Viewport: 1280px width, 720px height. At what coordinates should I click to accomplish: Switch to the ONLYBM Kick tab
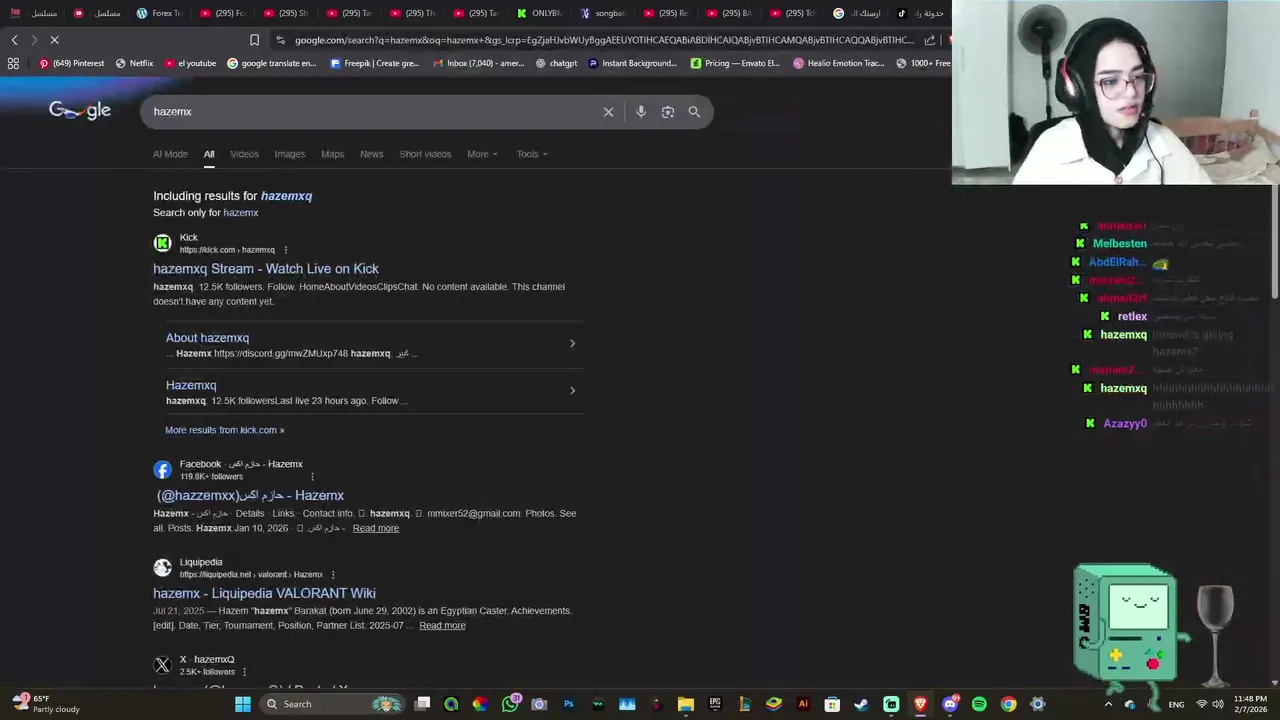(x=540, y=13)
